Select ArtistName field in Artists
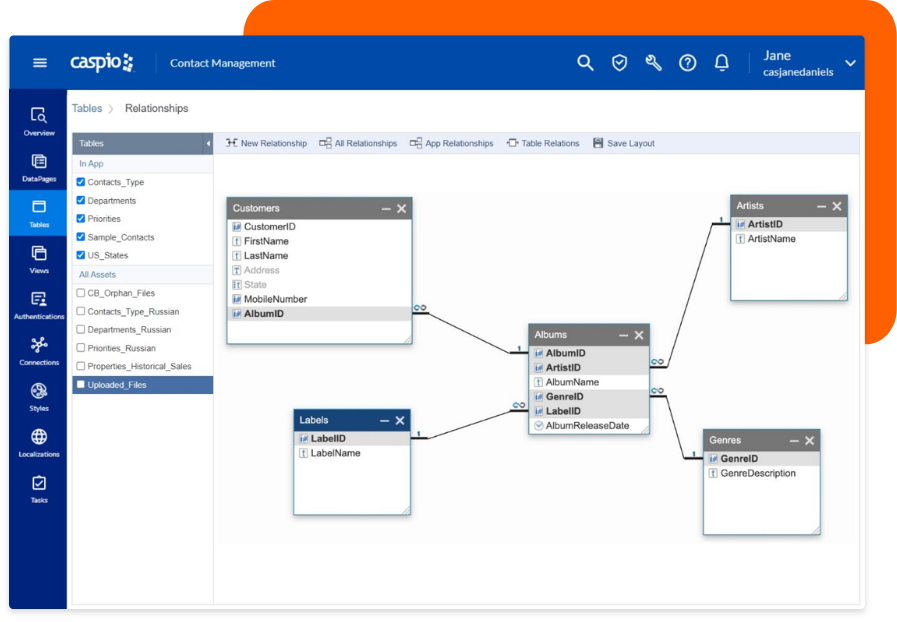 [789, 239]
